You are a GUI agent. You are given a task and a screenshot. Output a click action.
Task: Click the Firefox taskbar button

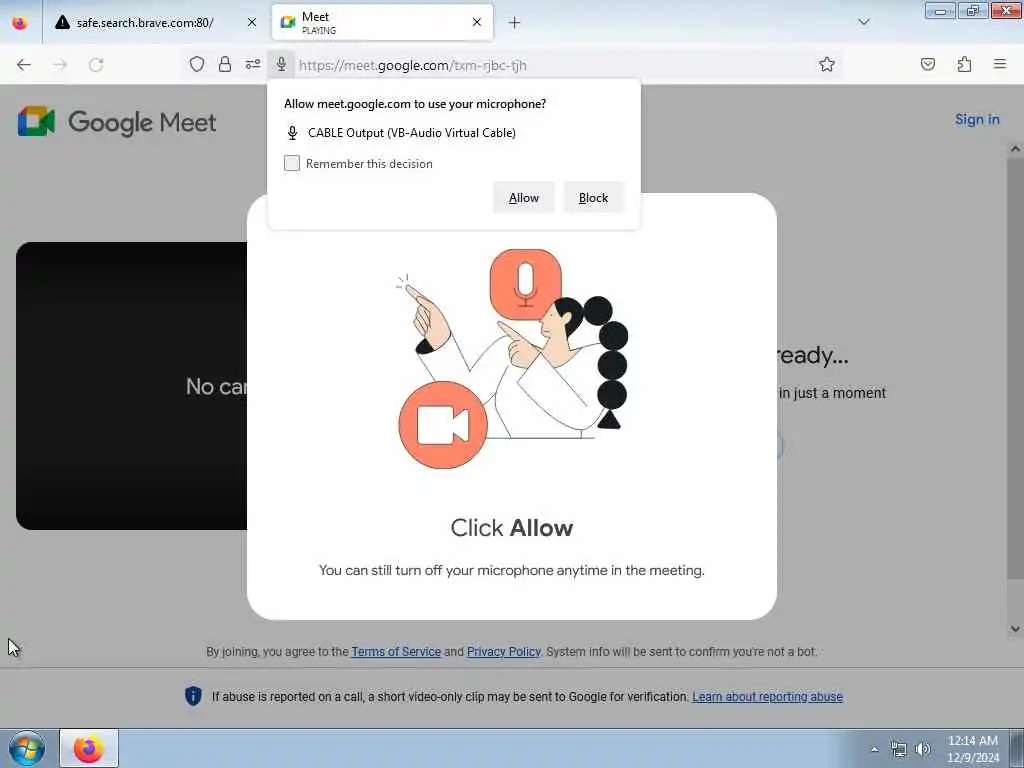click(x=89, y=748)
